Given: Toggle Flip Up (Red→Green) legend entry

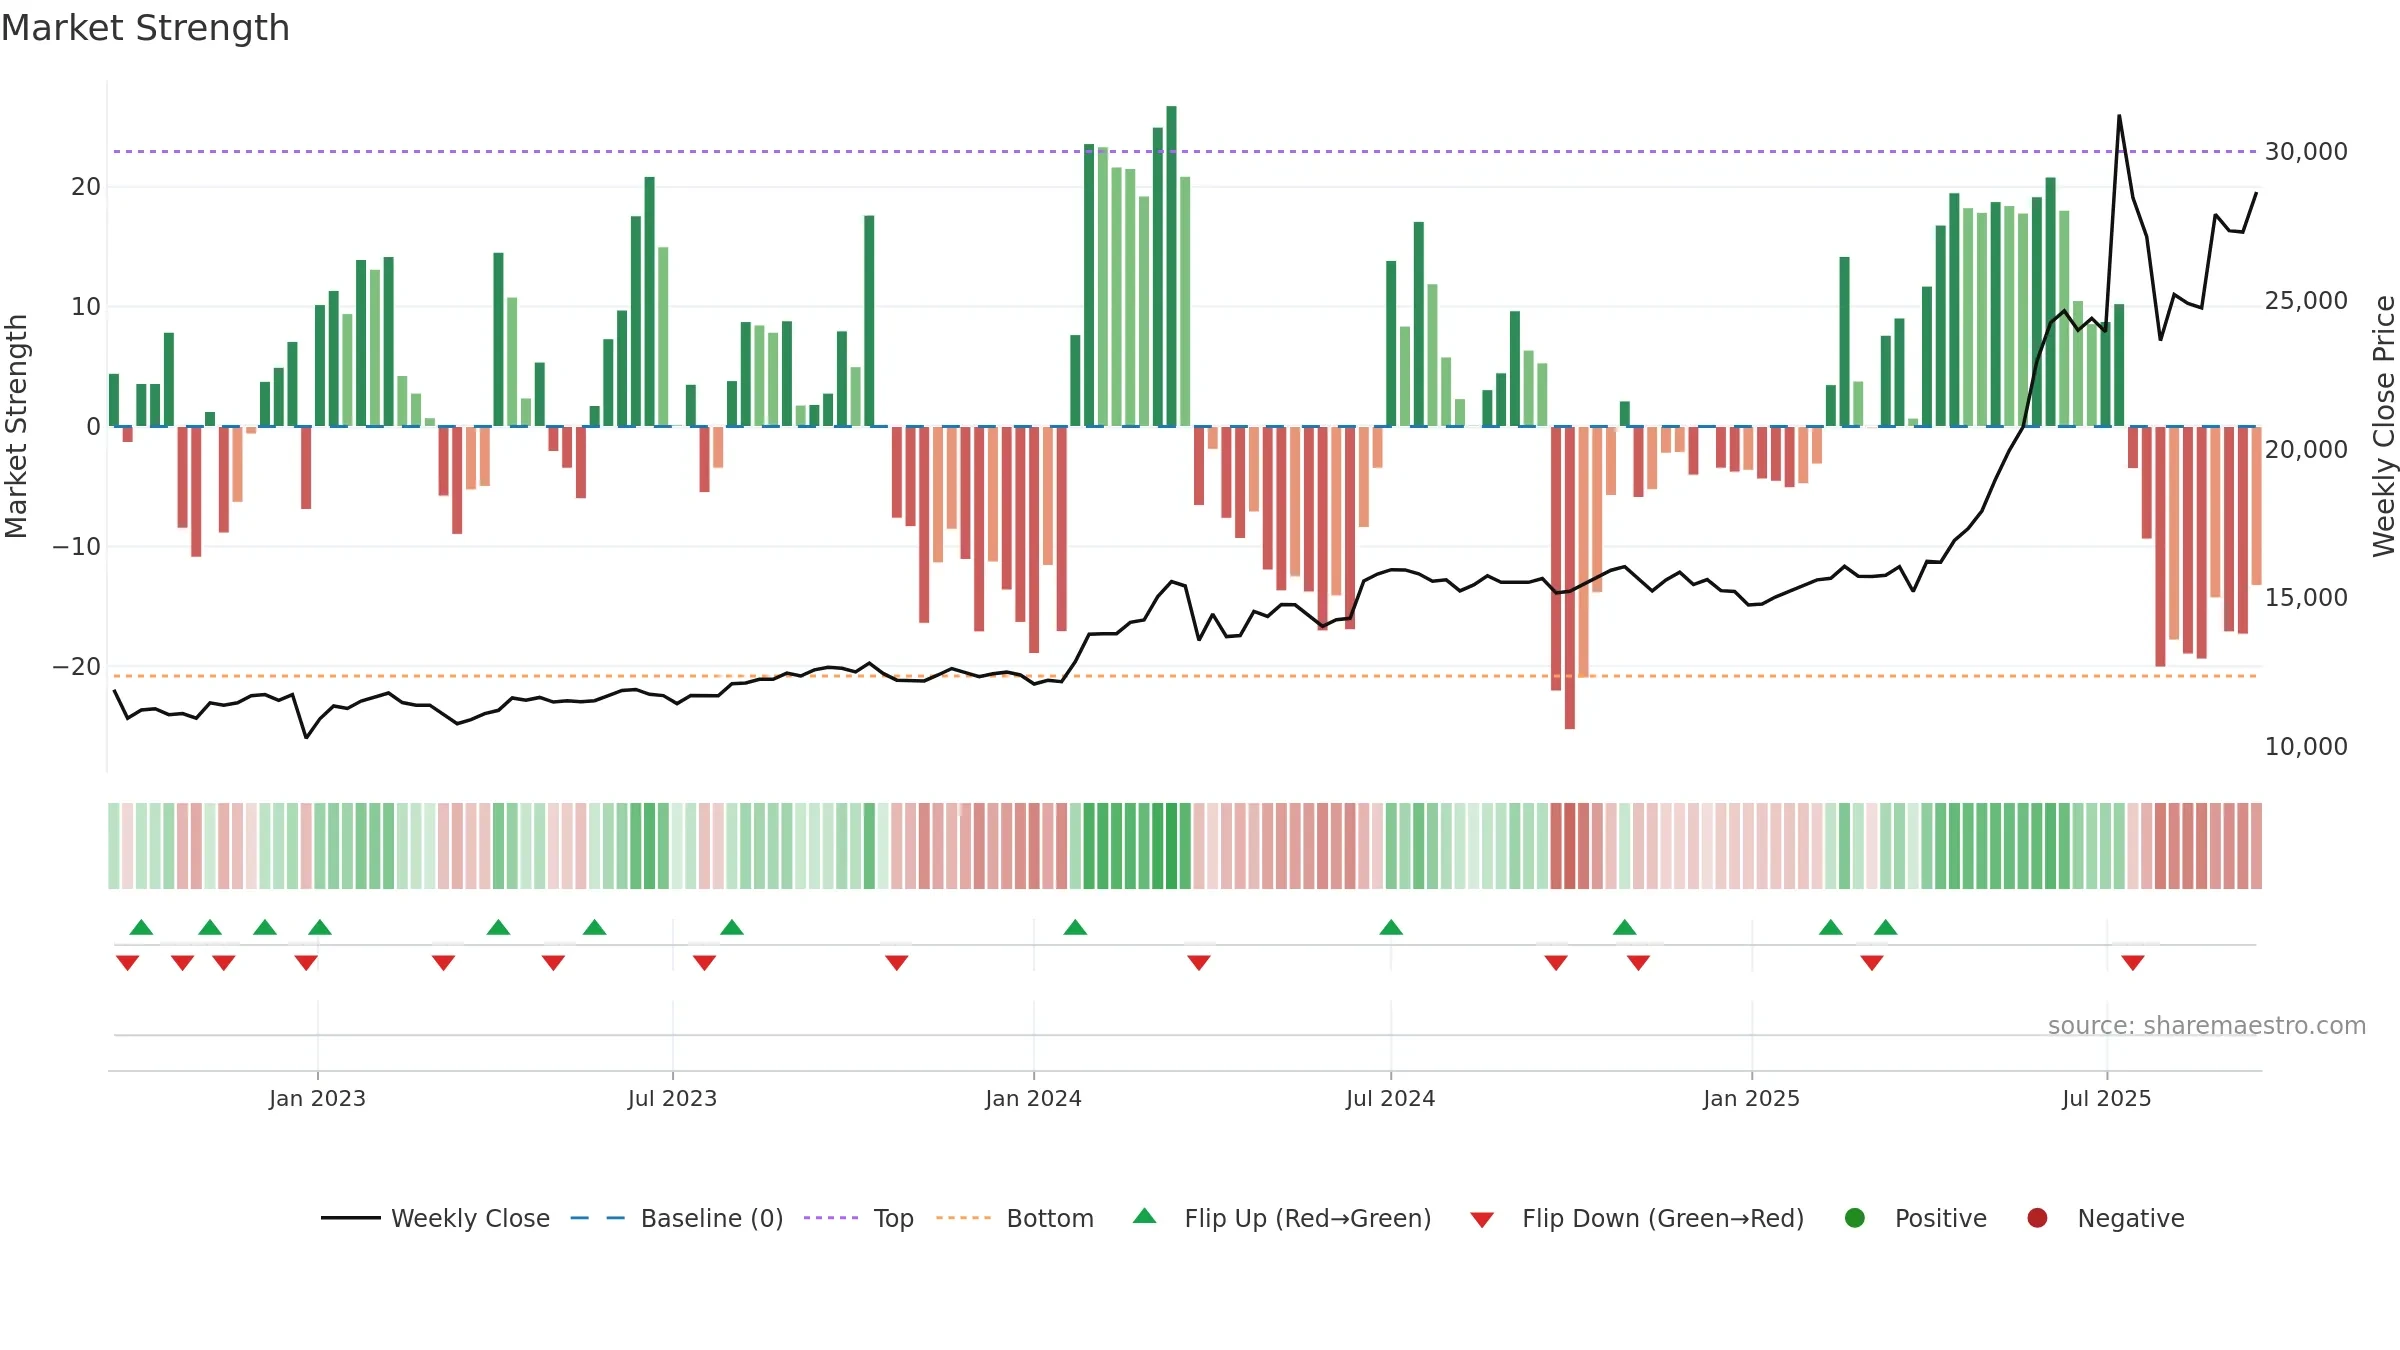Looking at the screenshot, I should [1282, 1218].
